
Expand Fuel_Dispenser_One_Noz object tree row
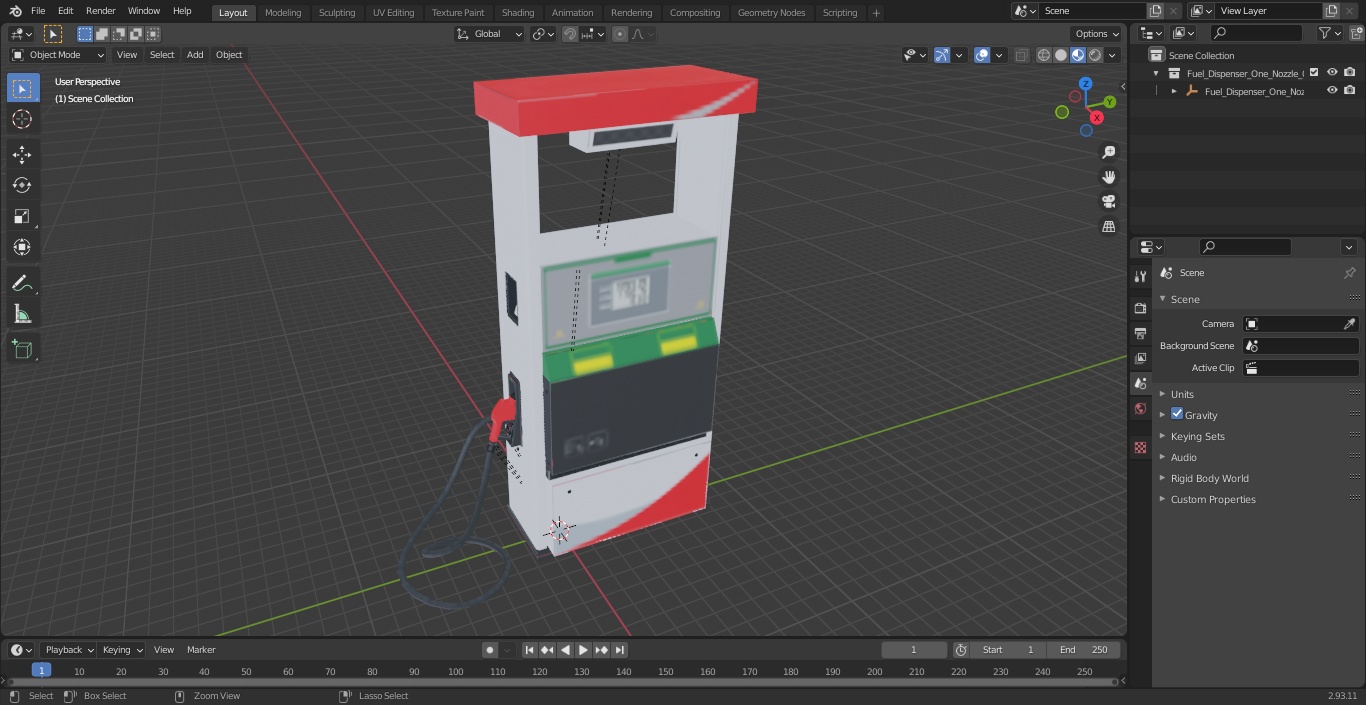(1174, 91)
